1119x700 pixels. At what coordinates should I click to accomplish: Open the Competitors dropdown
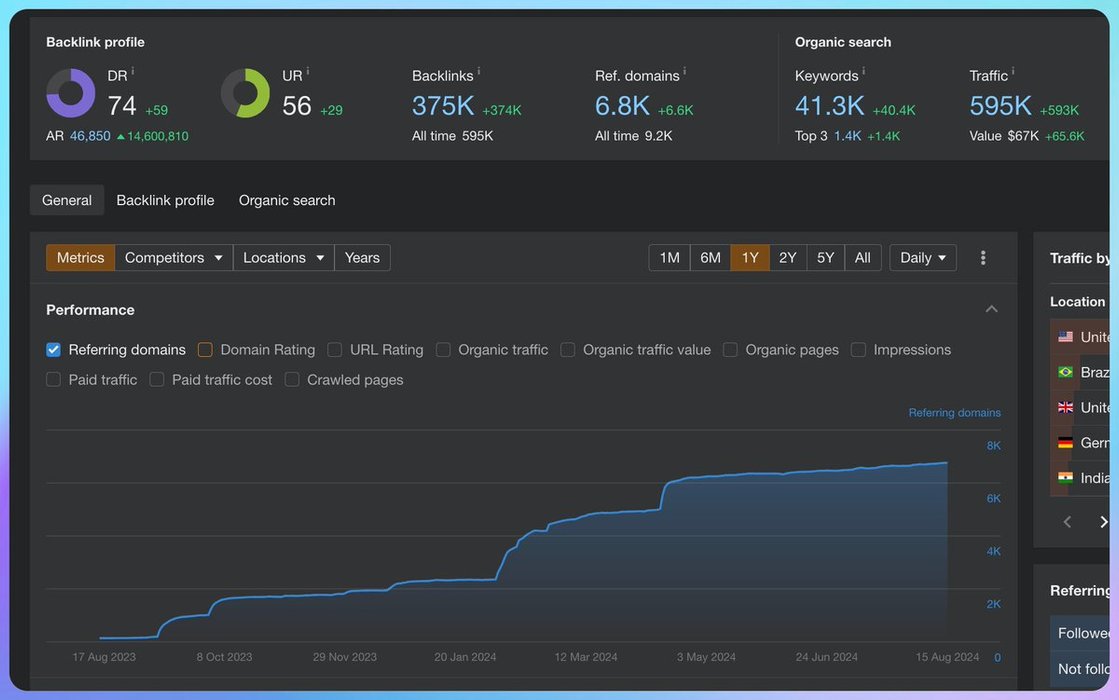pyautogui.click(x=173, y=258)
